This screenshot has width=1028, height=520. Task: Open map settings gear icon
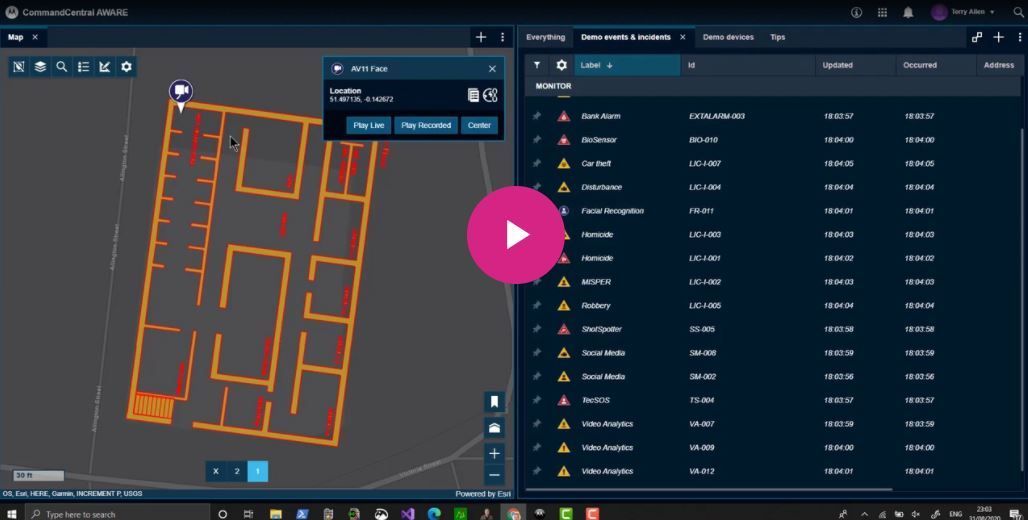[126, 67]
